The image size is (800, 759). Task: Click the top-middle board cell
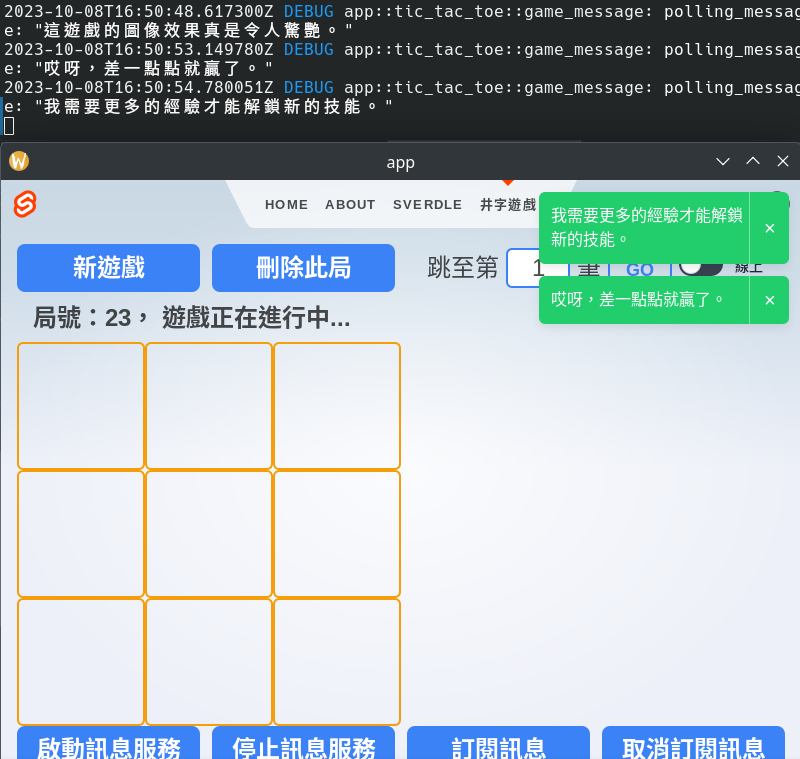tap(209, 406)
